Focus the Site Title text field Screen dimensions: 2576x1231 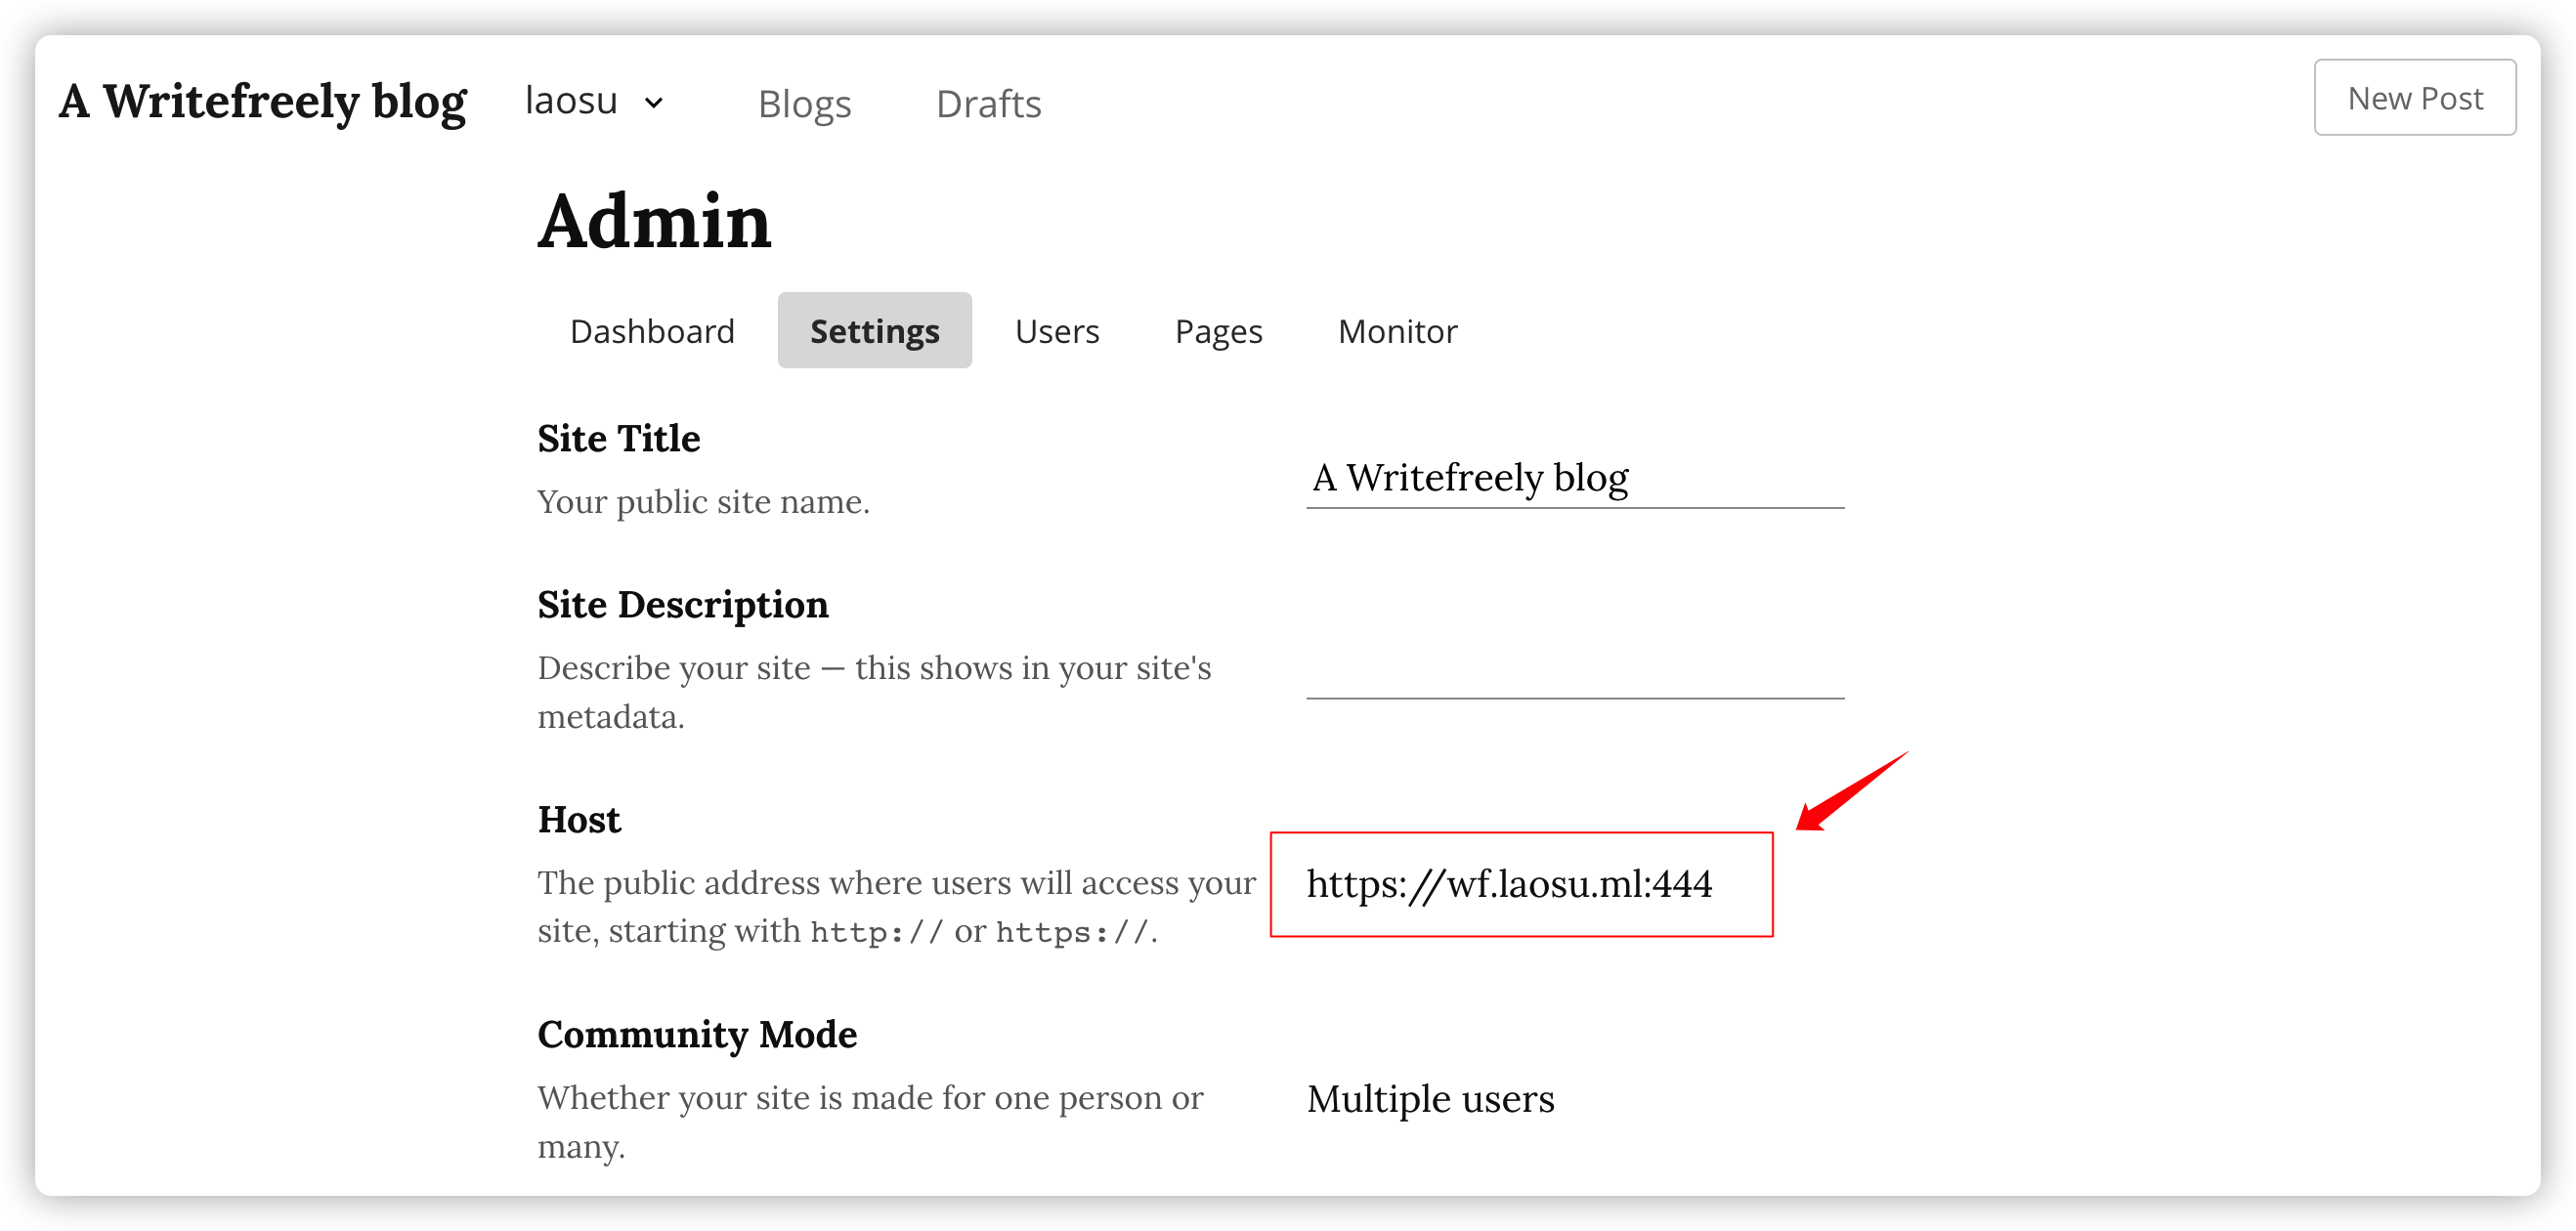[x=1574, y=478]
